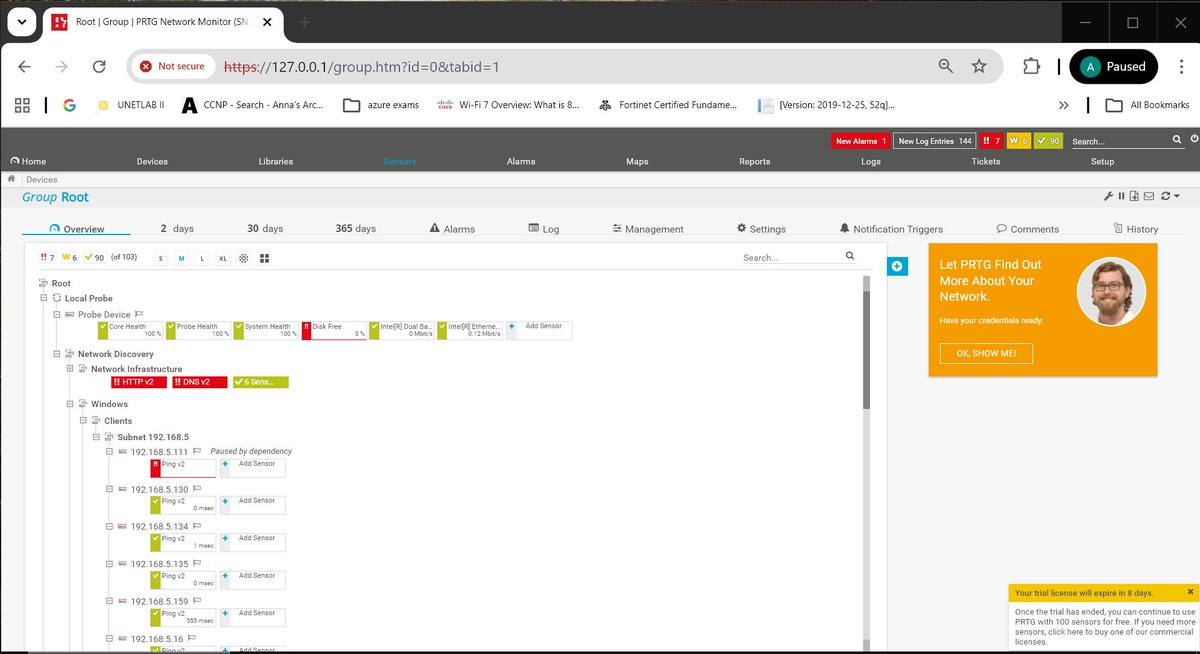Open the apps grid bookmark icon
Viewport: 1200px width, 654px height.
click(22, 105)
